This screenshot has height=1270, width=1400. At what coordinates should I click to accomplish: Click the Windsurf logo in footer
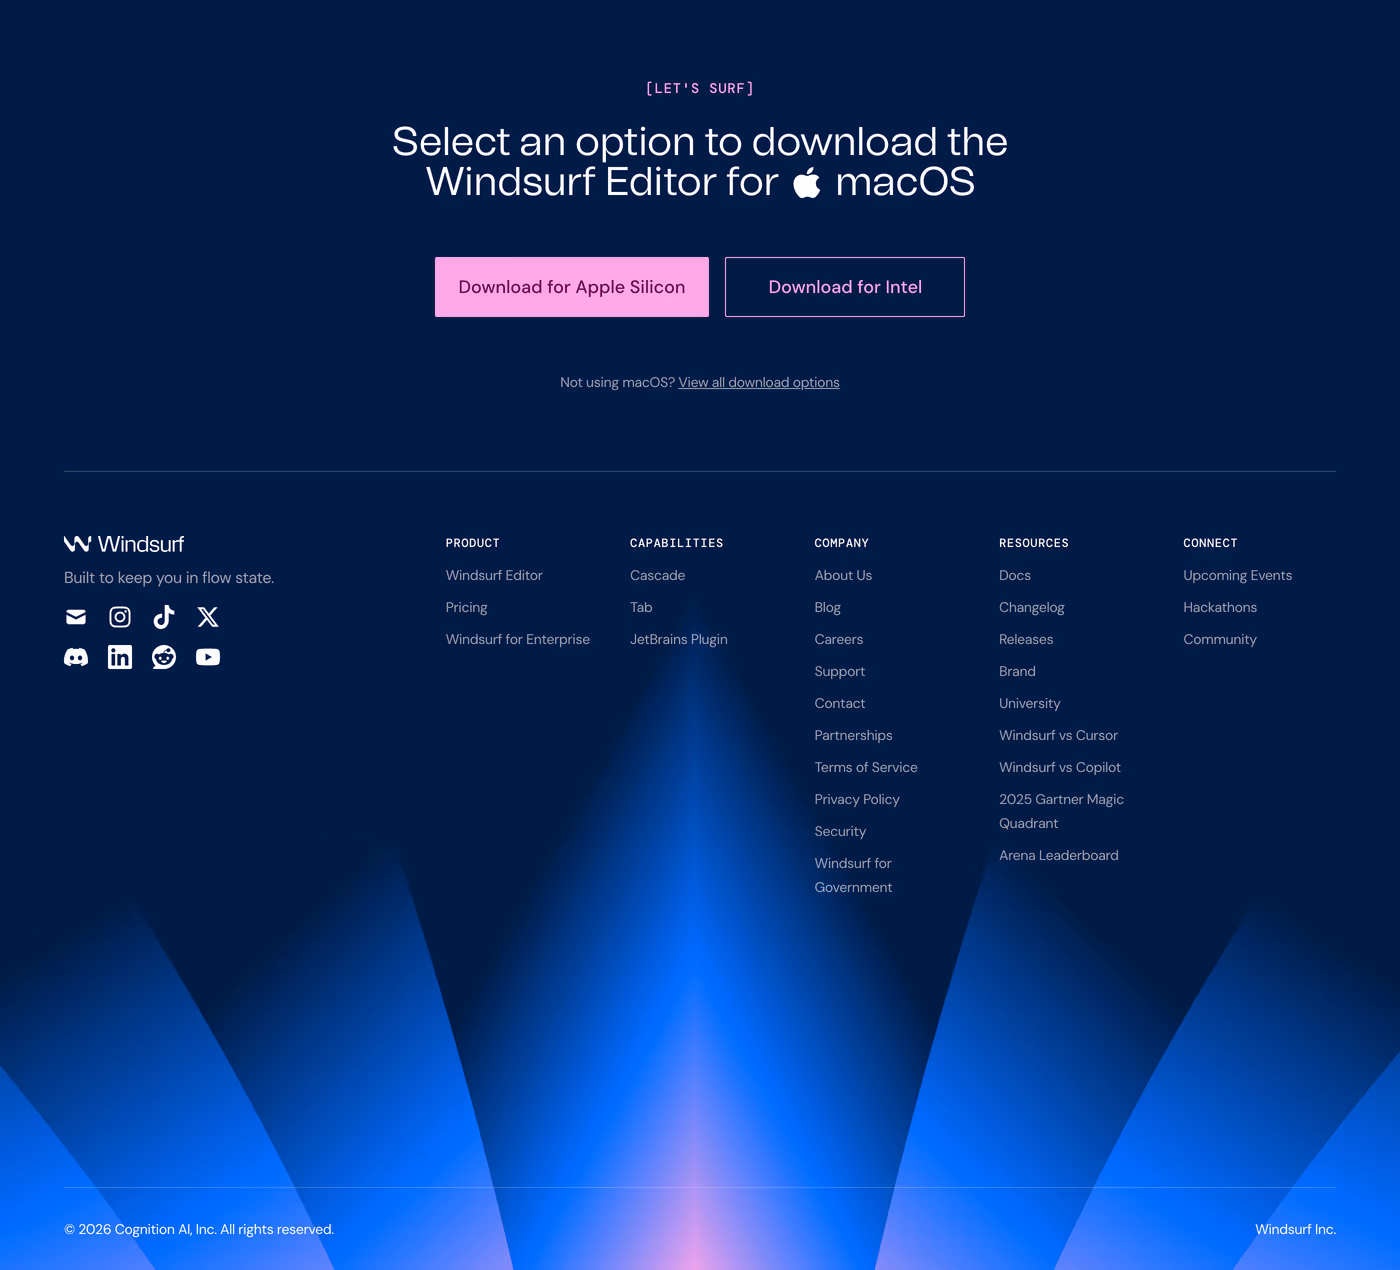124,544
